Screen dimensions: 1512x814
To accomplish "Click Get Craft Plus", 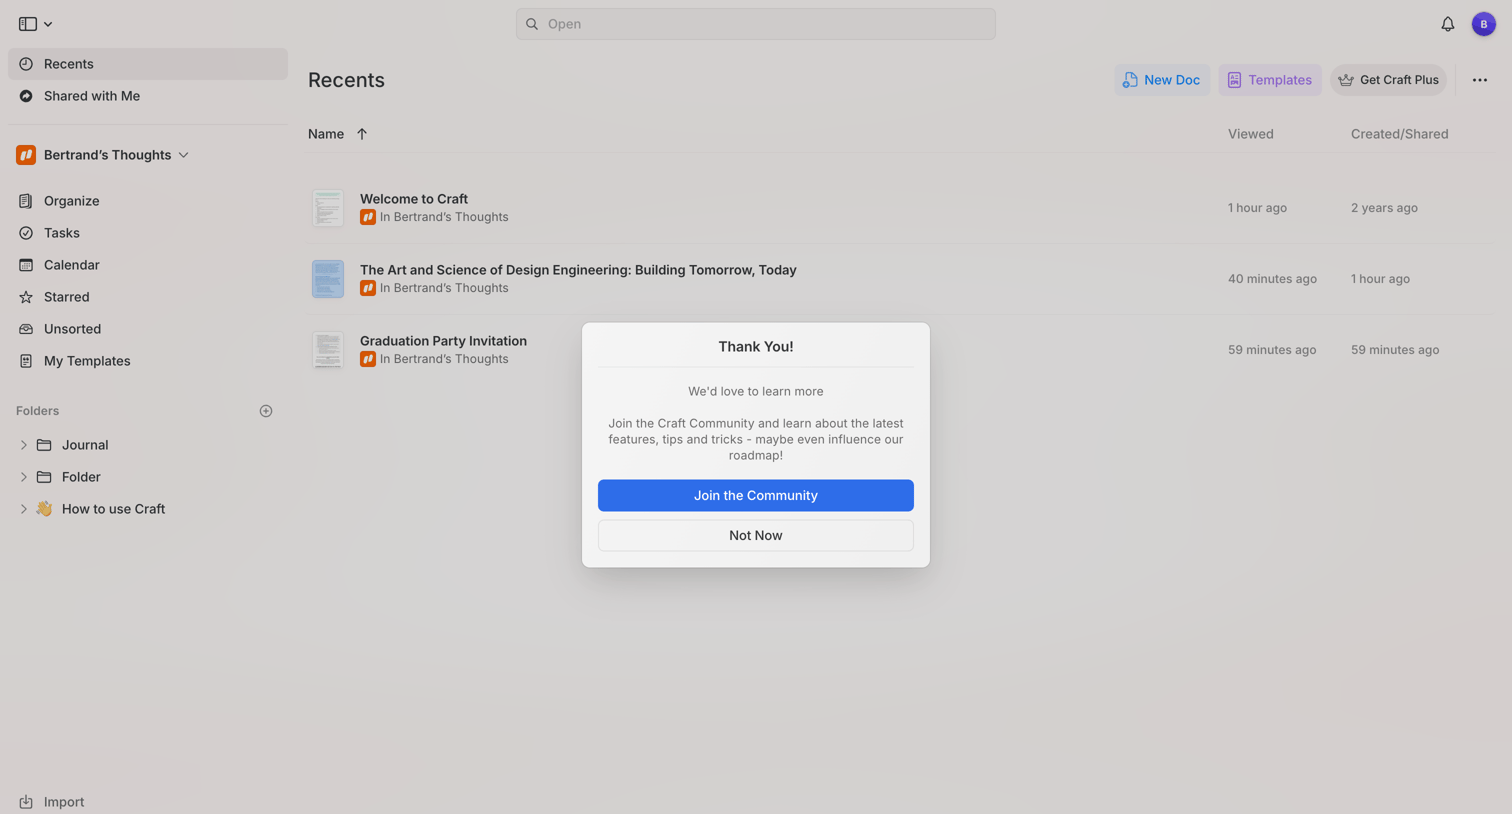I will point(1388,80).
